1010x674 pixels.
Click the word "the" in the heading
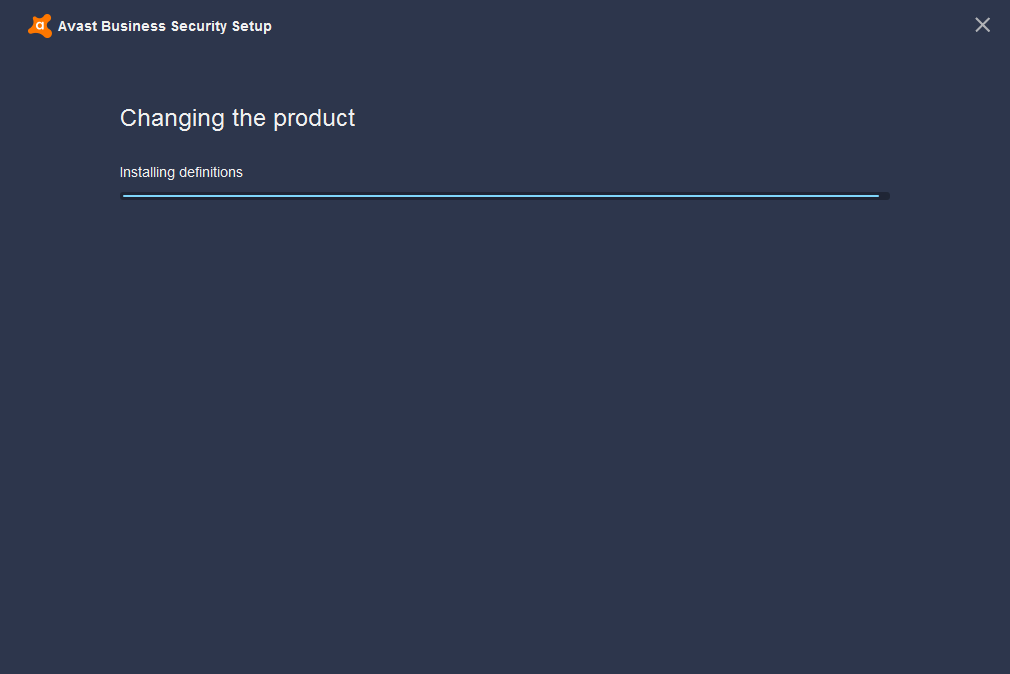249,119
